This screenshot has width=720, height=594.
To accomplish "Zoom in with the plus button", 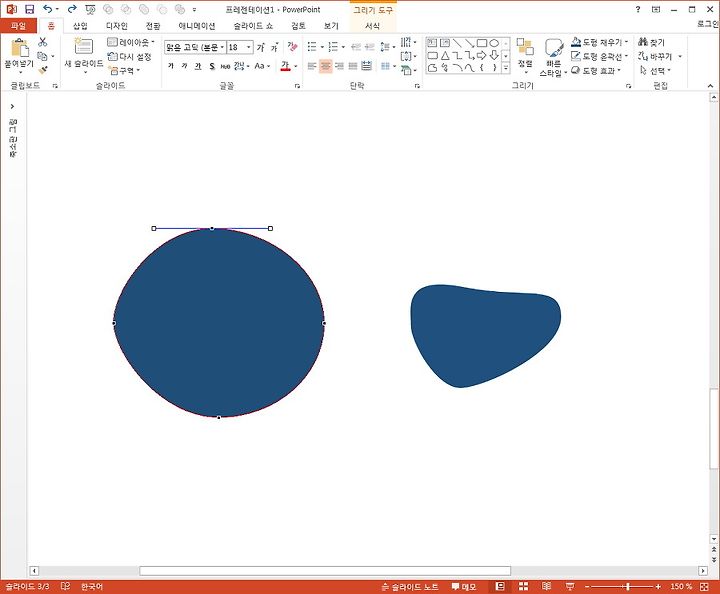I will 658,587.
